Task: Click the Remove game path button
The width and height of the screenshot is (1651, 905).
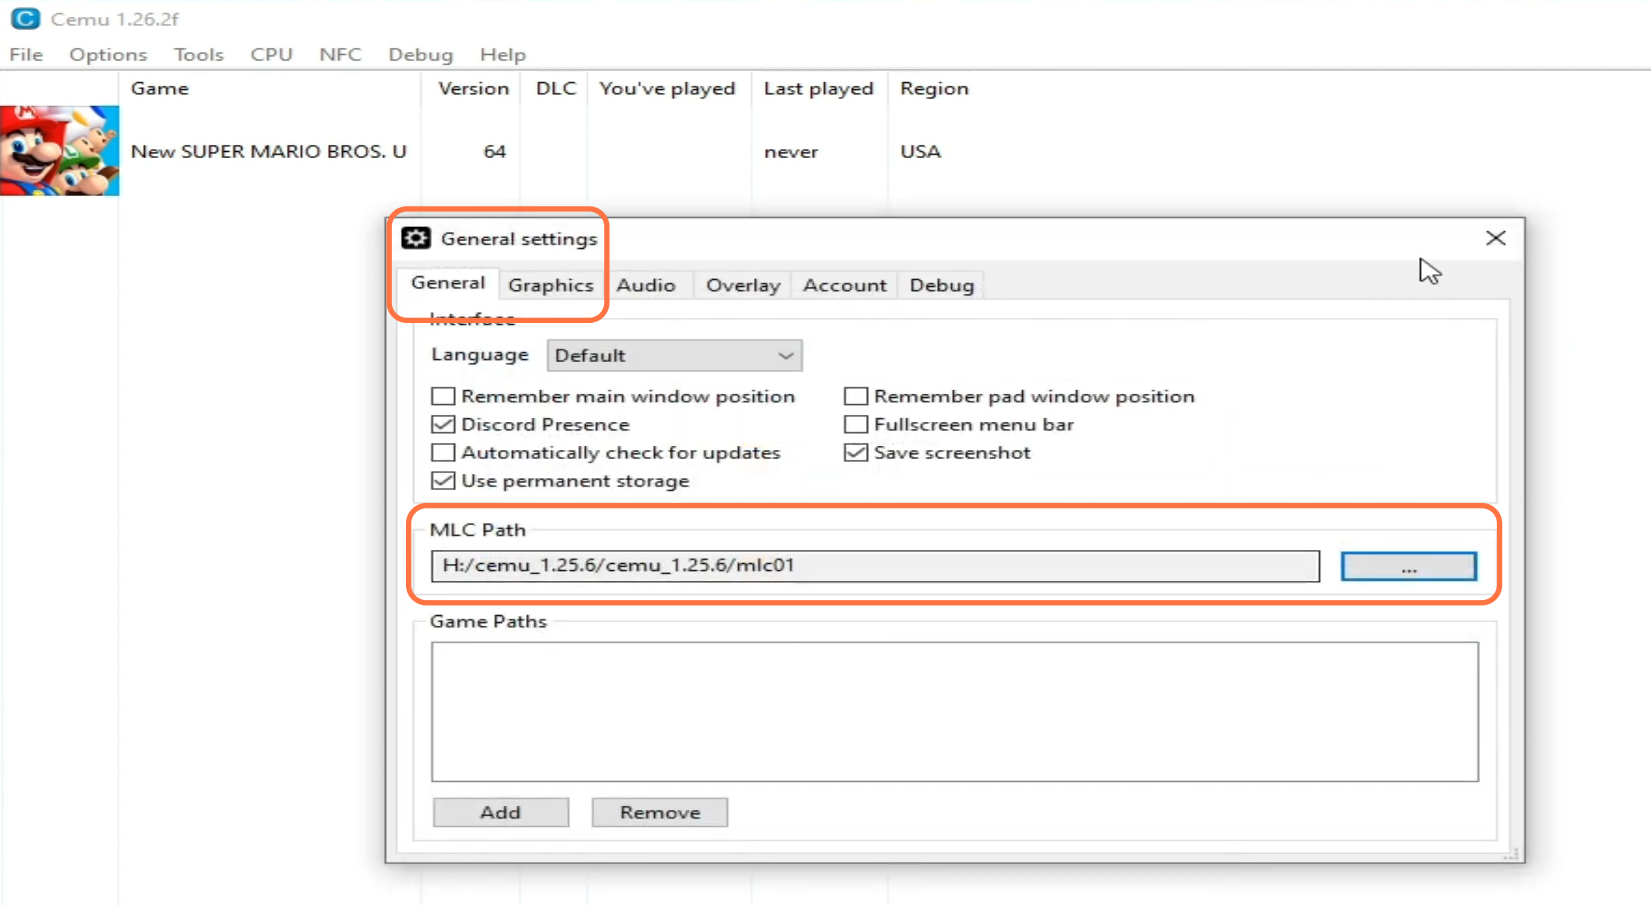Action: tap(660, 813)
